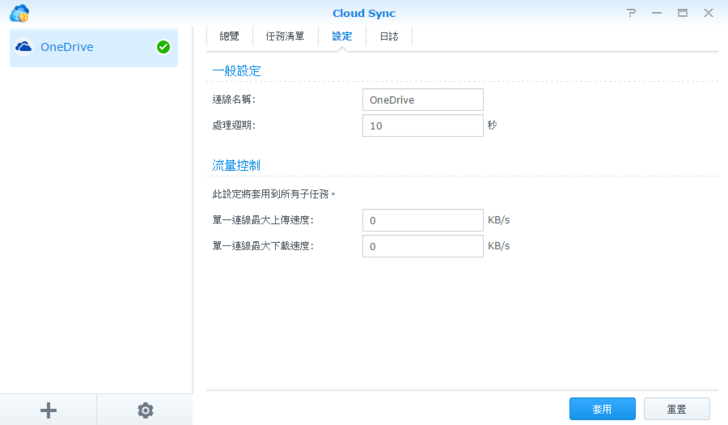
Task: Focus the 單一連線最大下載速度 field
Action: pyautogui.click(x=422, y=246)
